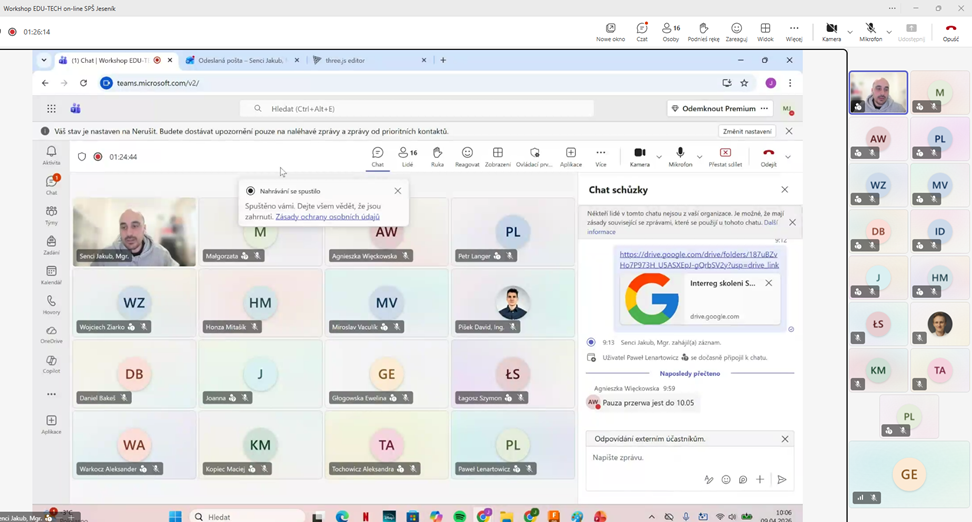
Task: Open Więcej more options menu
Action: pos(794,31)
